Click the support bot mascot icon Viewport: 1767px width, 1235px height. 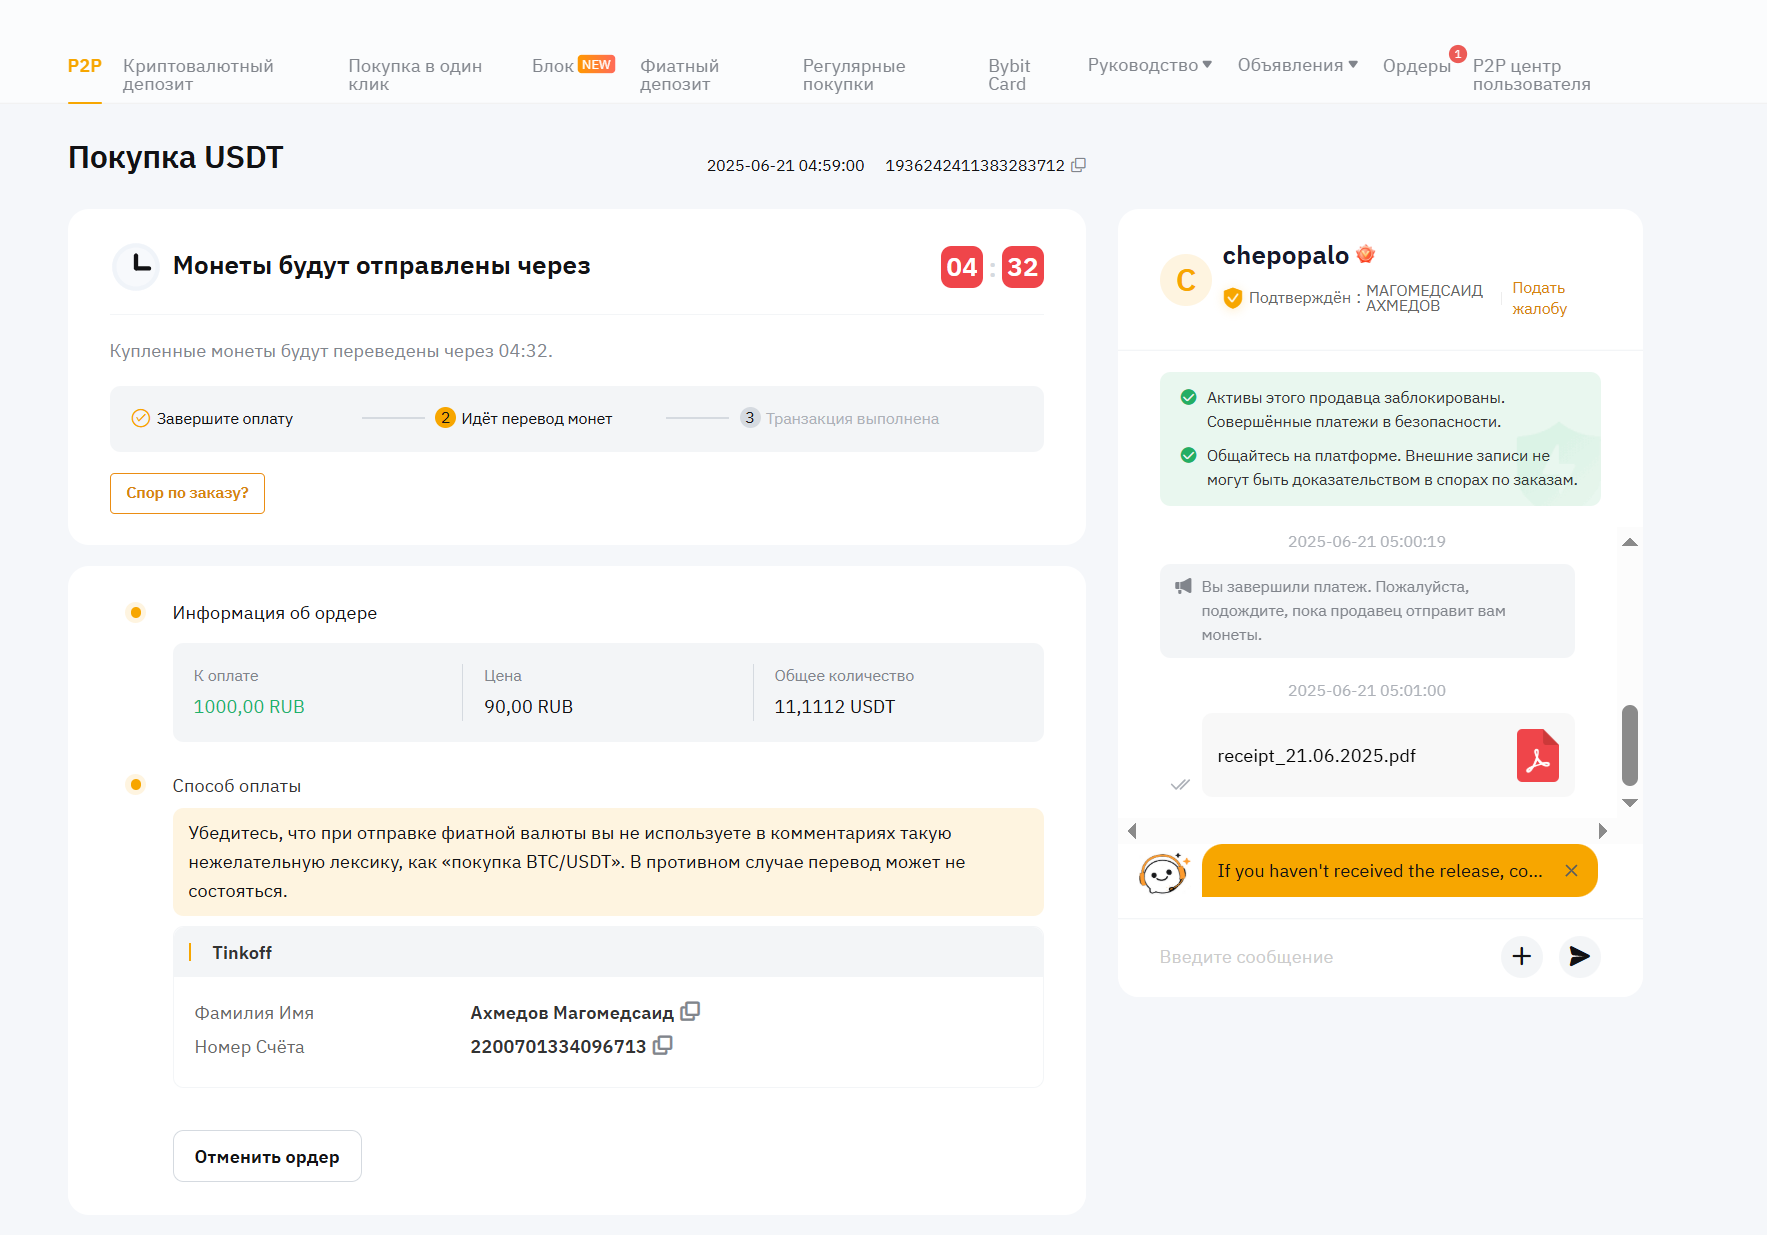coord(1163,872)
